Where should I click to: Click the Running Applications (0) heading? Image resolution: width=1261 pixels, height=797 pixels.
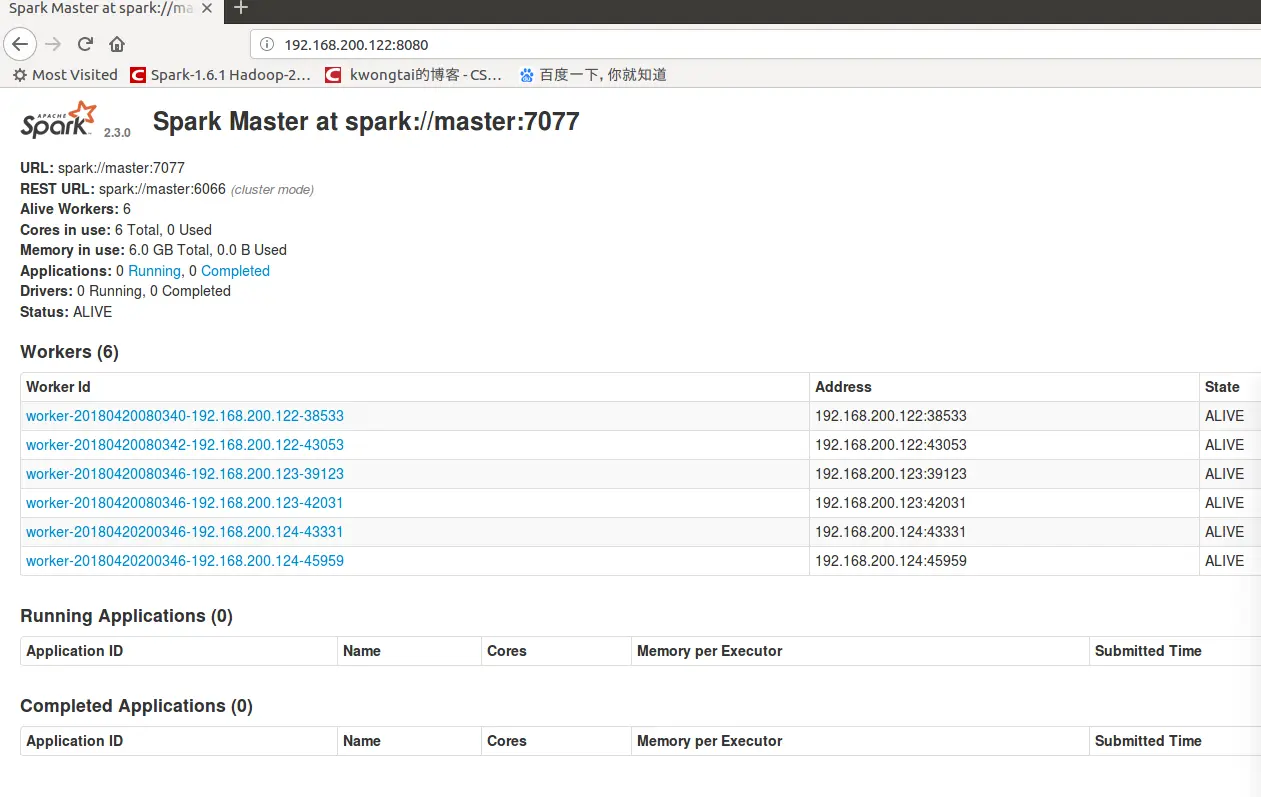126,616
